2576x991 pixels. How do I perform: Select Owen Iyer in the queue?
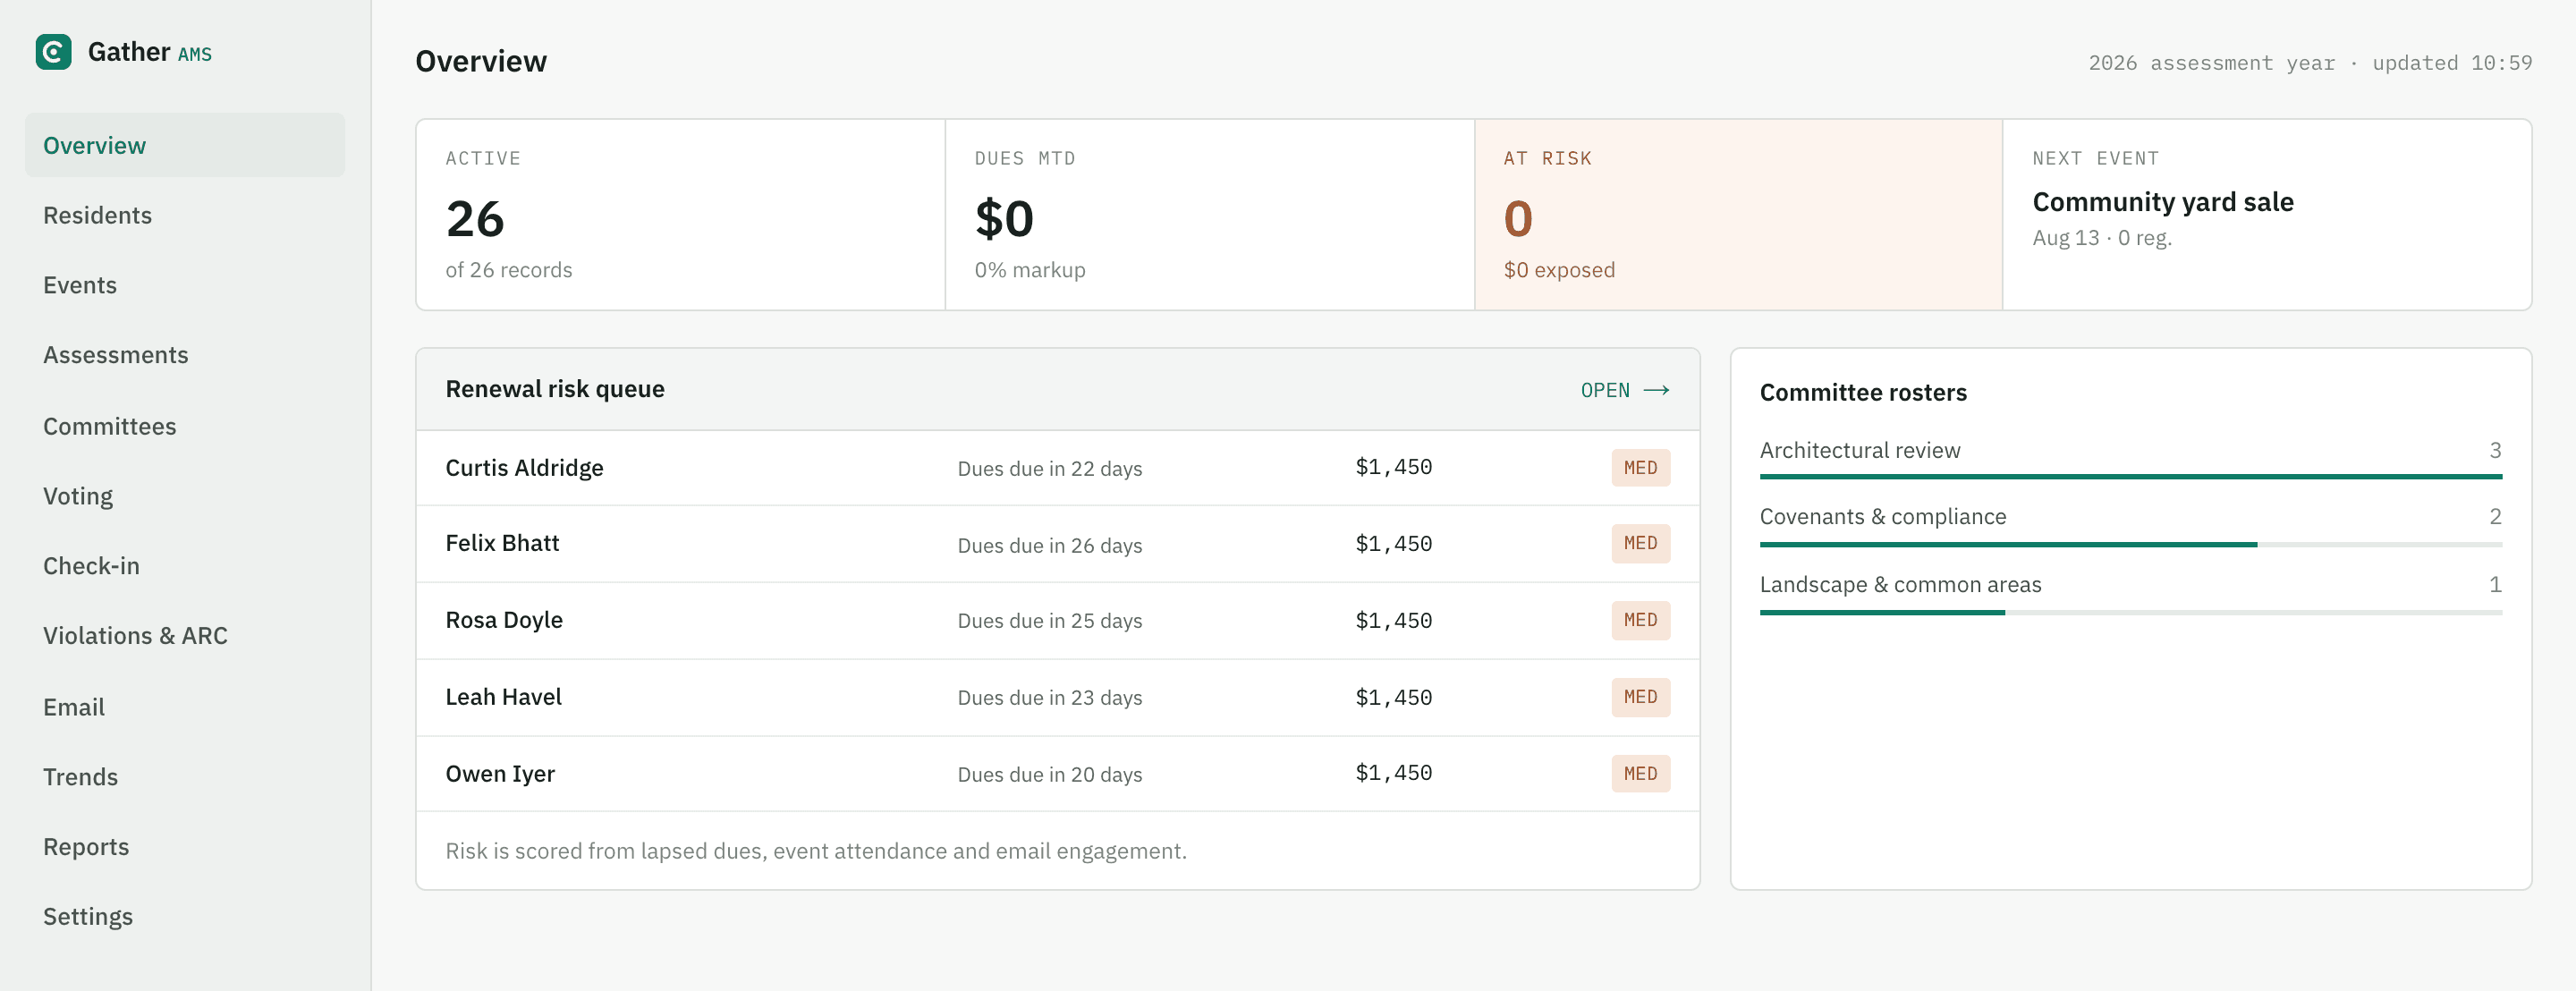(1058, 774)
